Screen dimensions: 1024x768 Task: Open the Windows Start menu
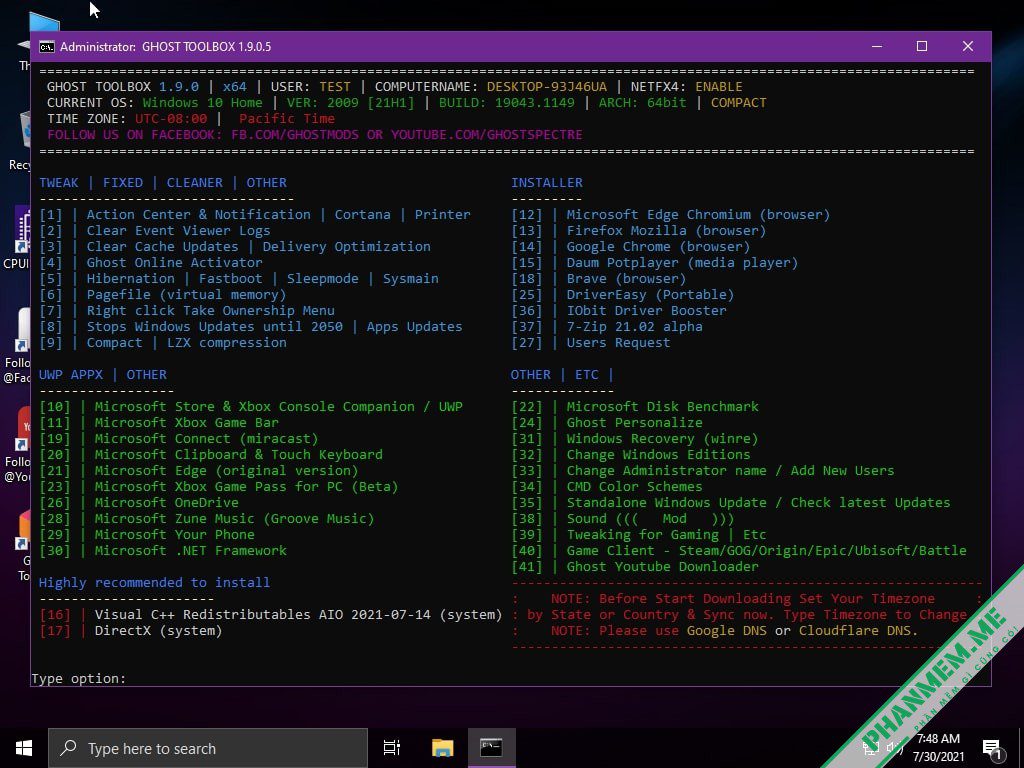click(x=24, y=748)
